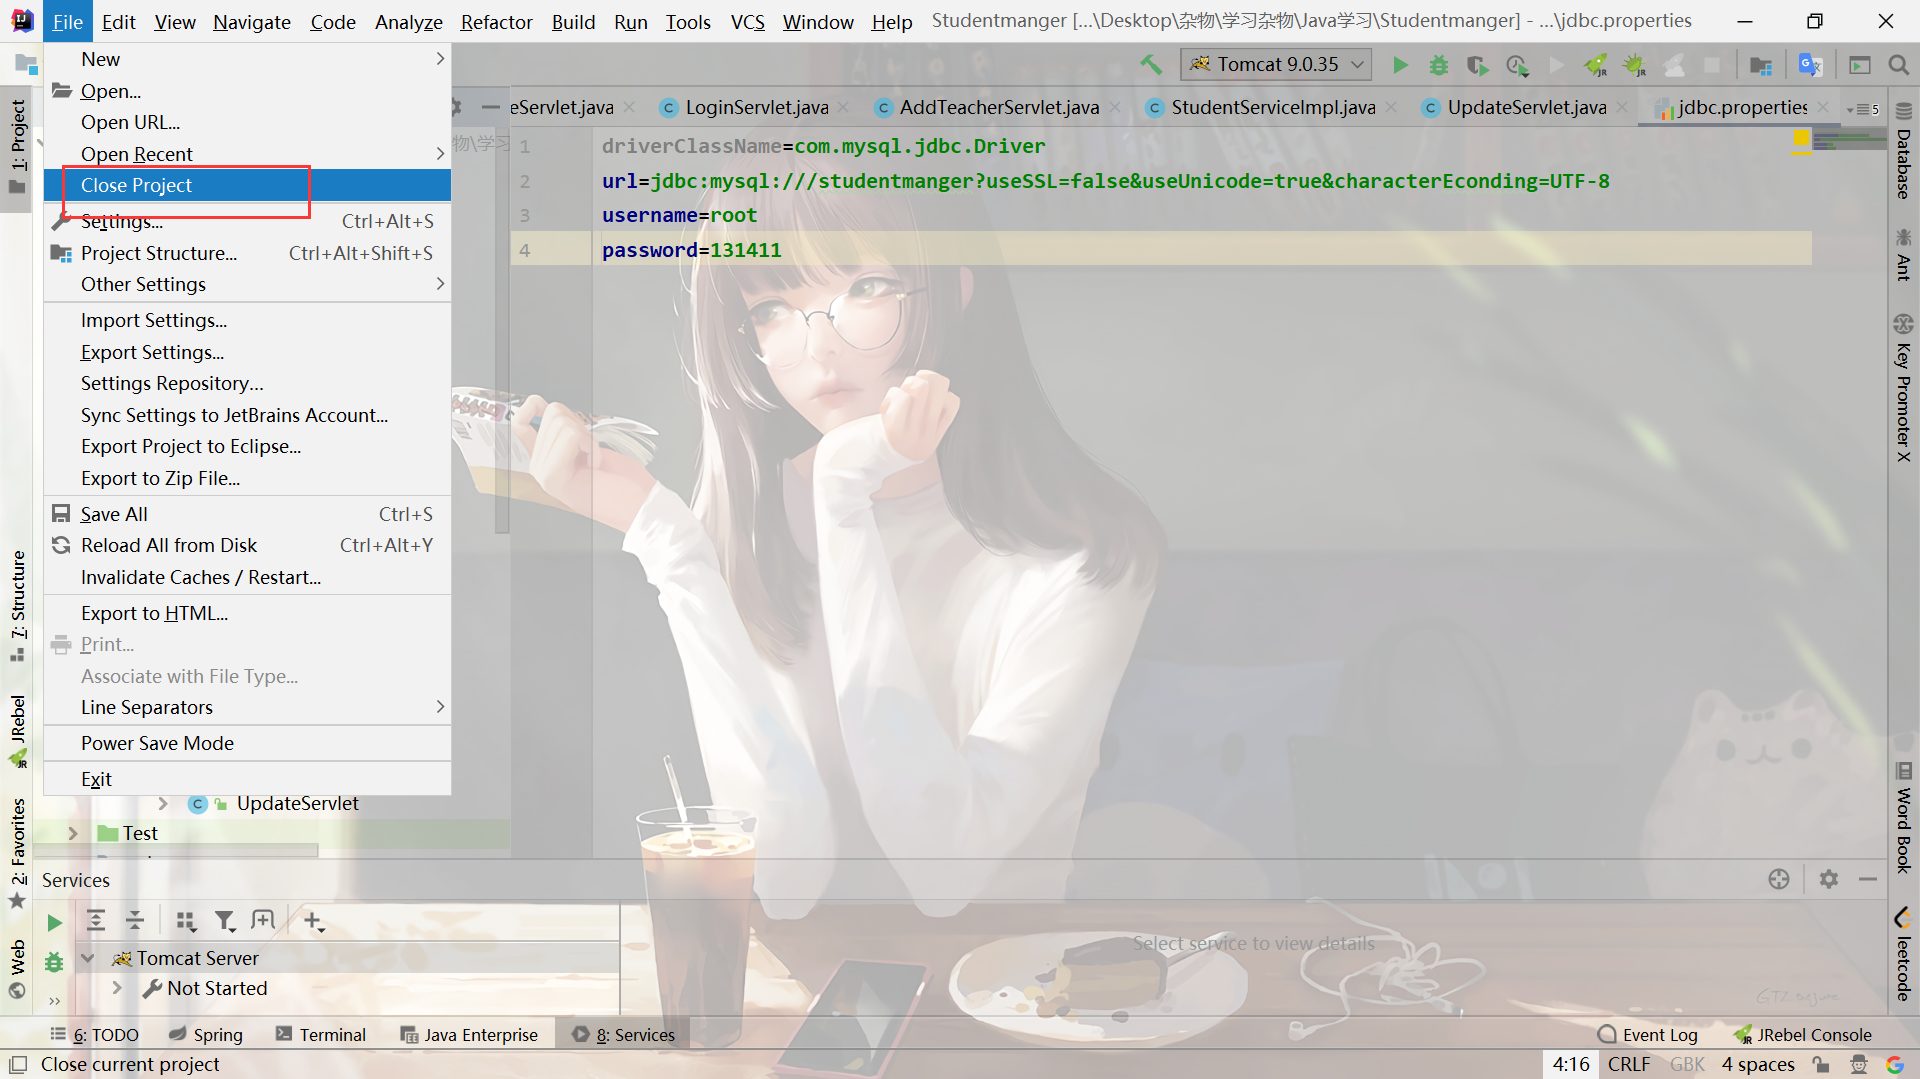Open the Services panel settings gear
The image size is (1920, 1079).
(1829, 879)
